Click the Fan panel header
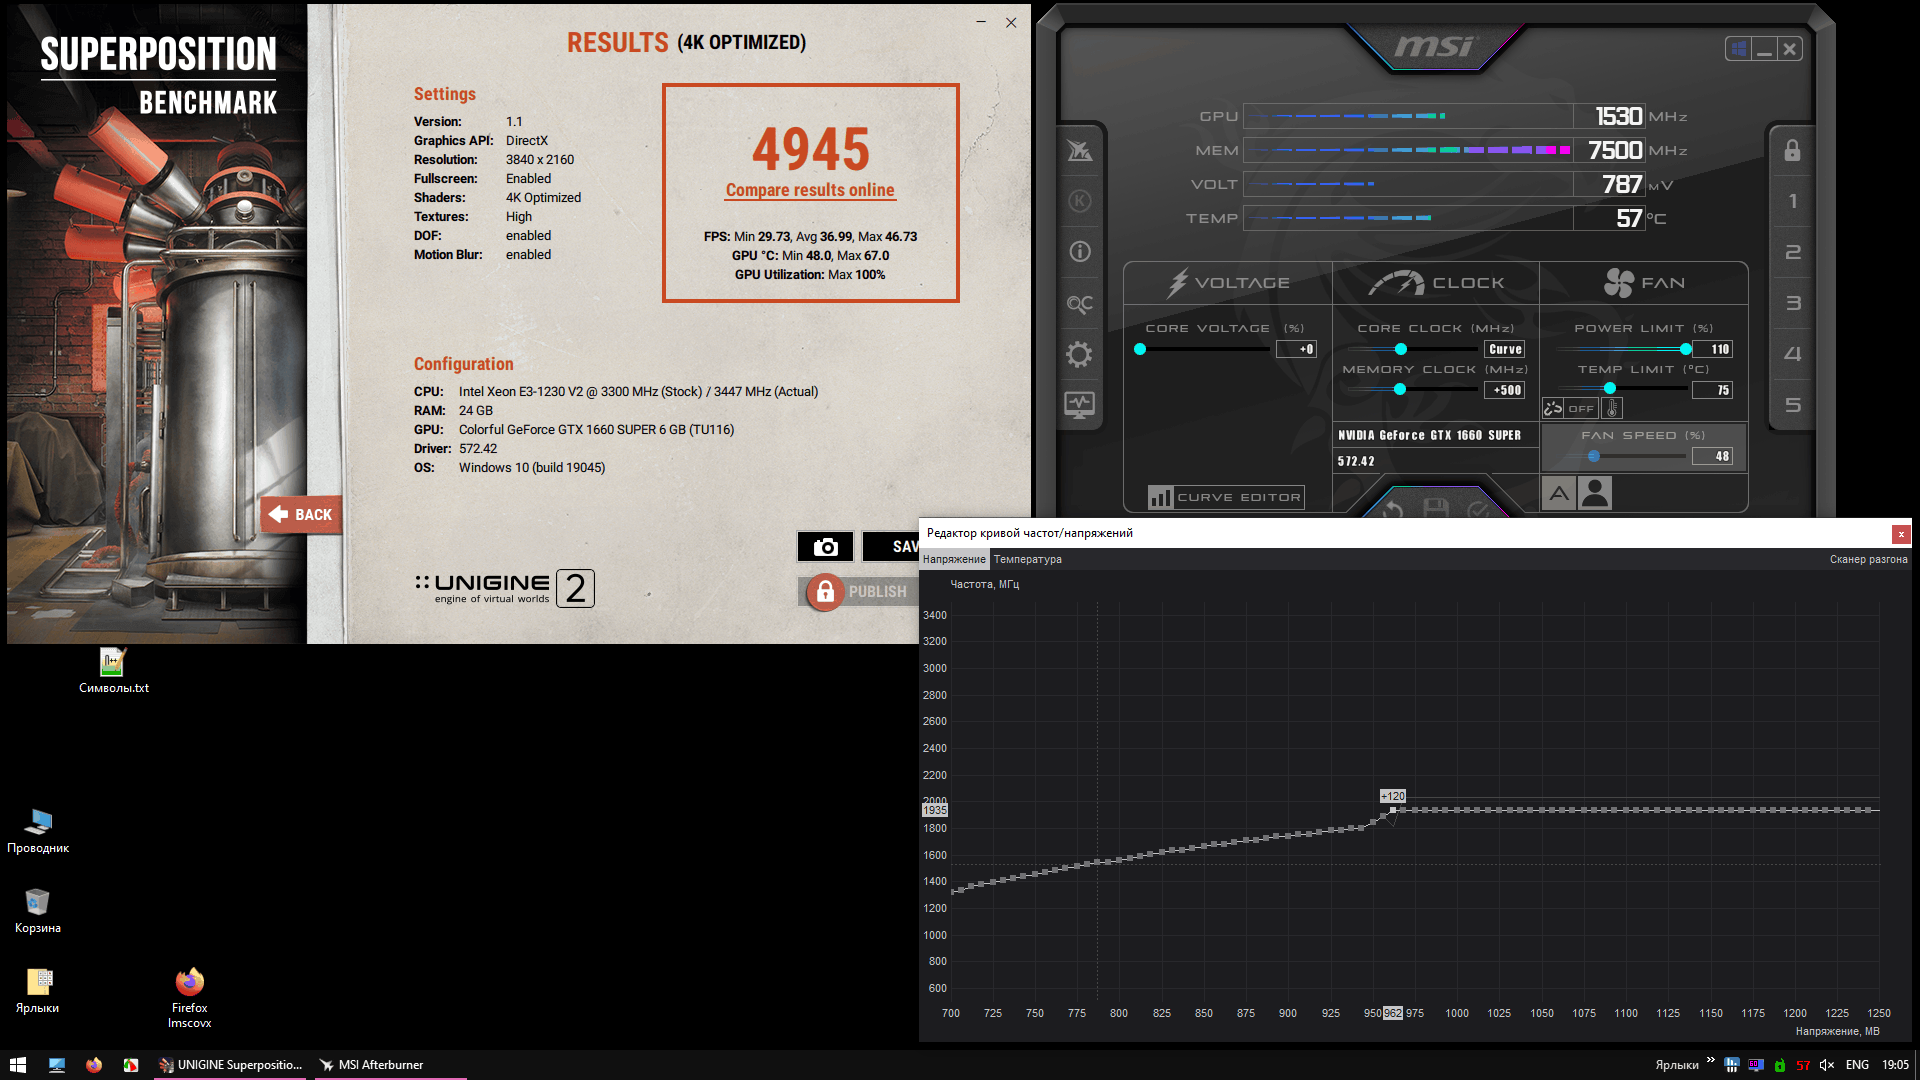The width and height of the screenshot is (1920, 1080). click(1644, 283)
